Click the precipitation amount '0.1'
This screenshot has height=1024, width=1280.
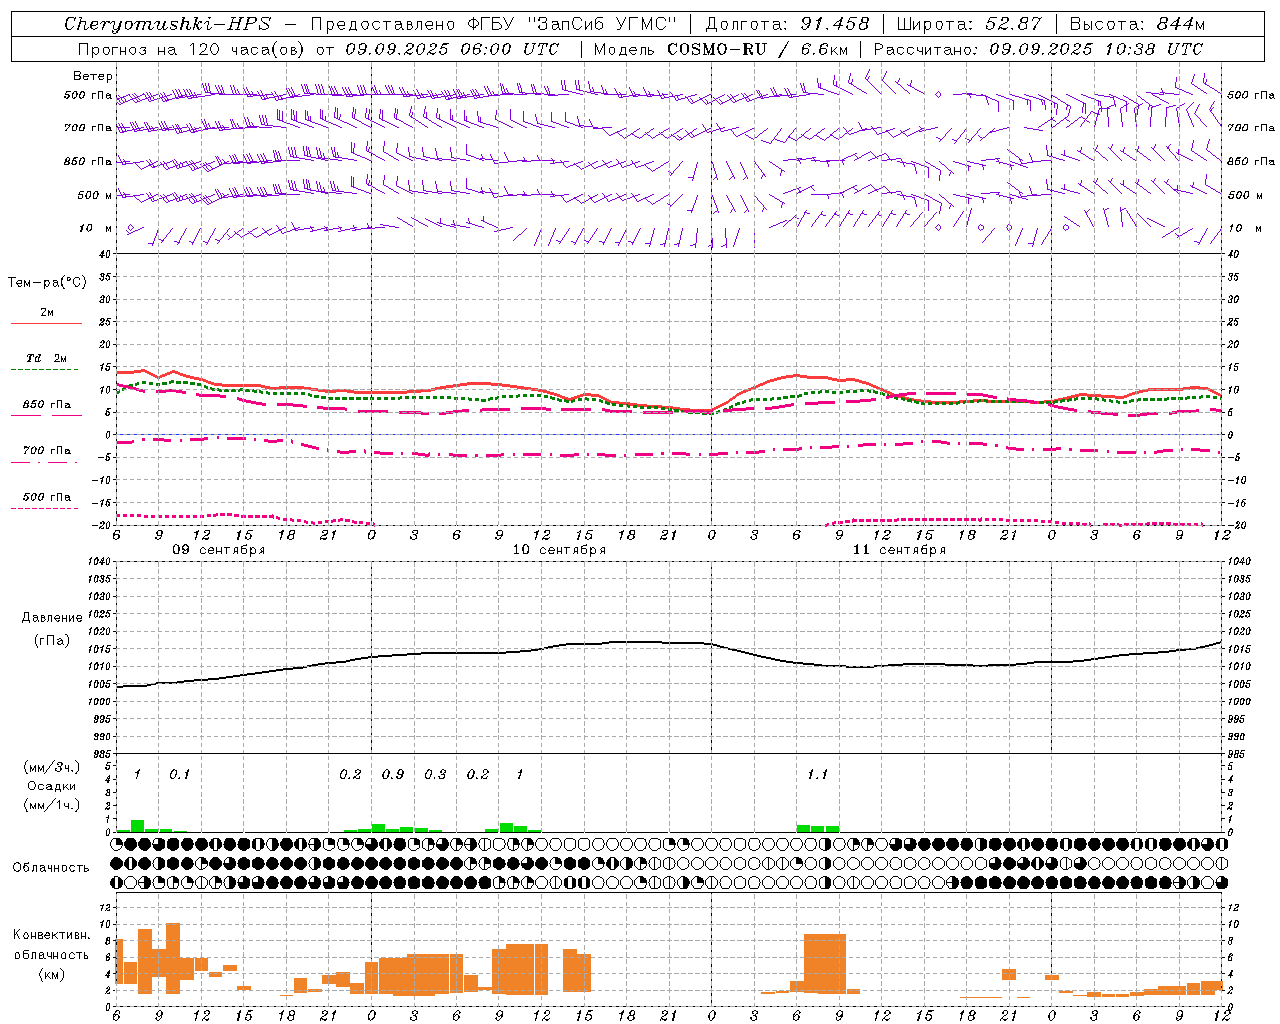point(179,775)
